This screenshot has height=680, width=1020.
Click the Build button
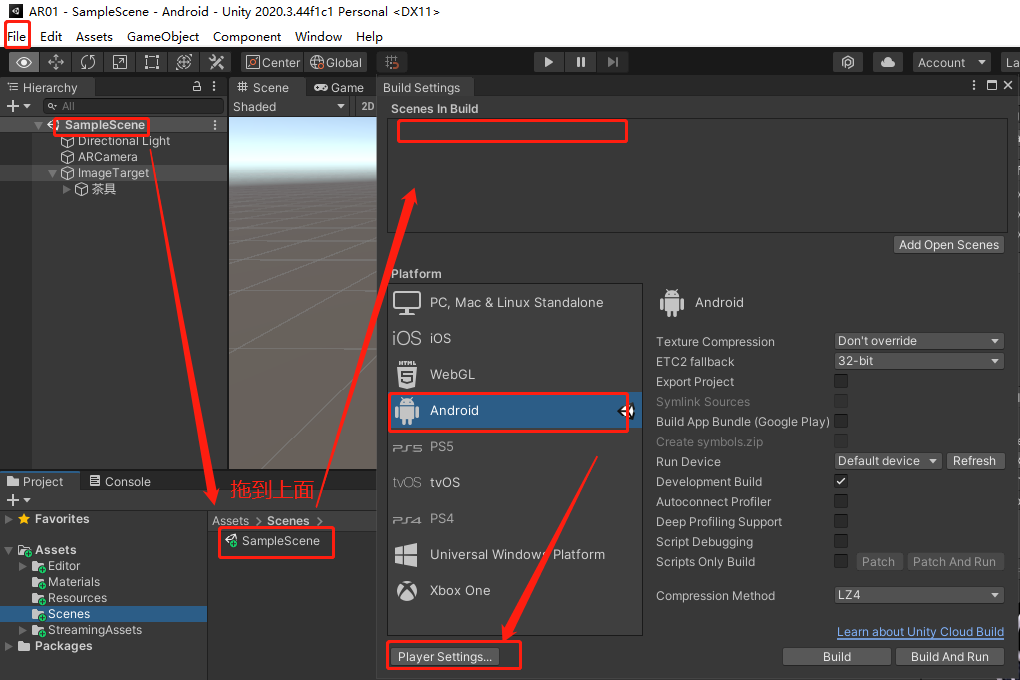pos(837,657)
